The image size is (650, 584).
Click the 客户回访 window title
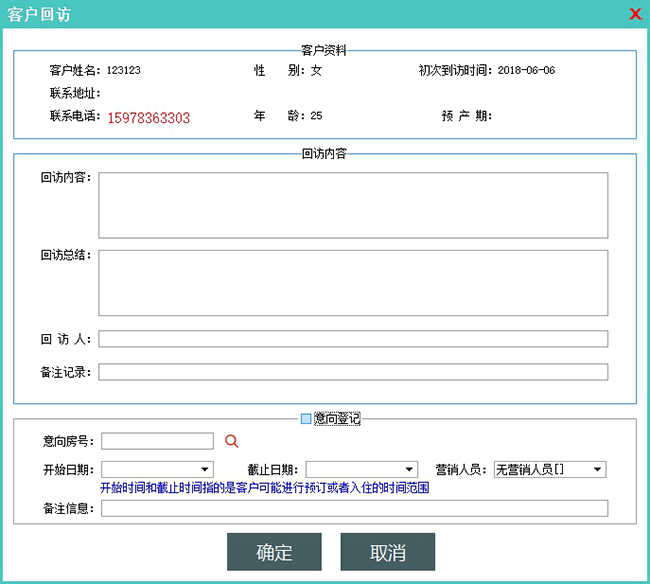click(39, 14)
